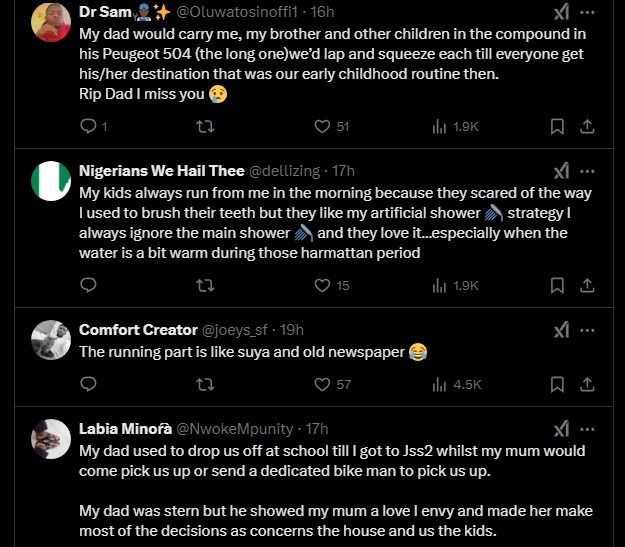
Task: Click Comfort Creator's profile avatar
Action: (x=49, y=337)
